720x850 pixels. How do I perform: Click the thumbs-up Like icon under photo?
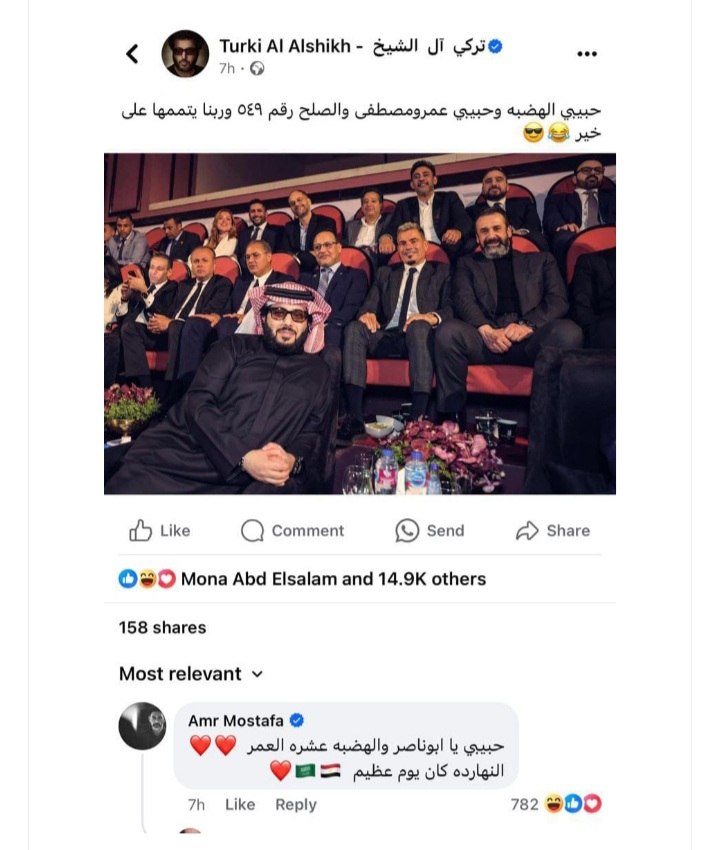(140, 530)
